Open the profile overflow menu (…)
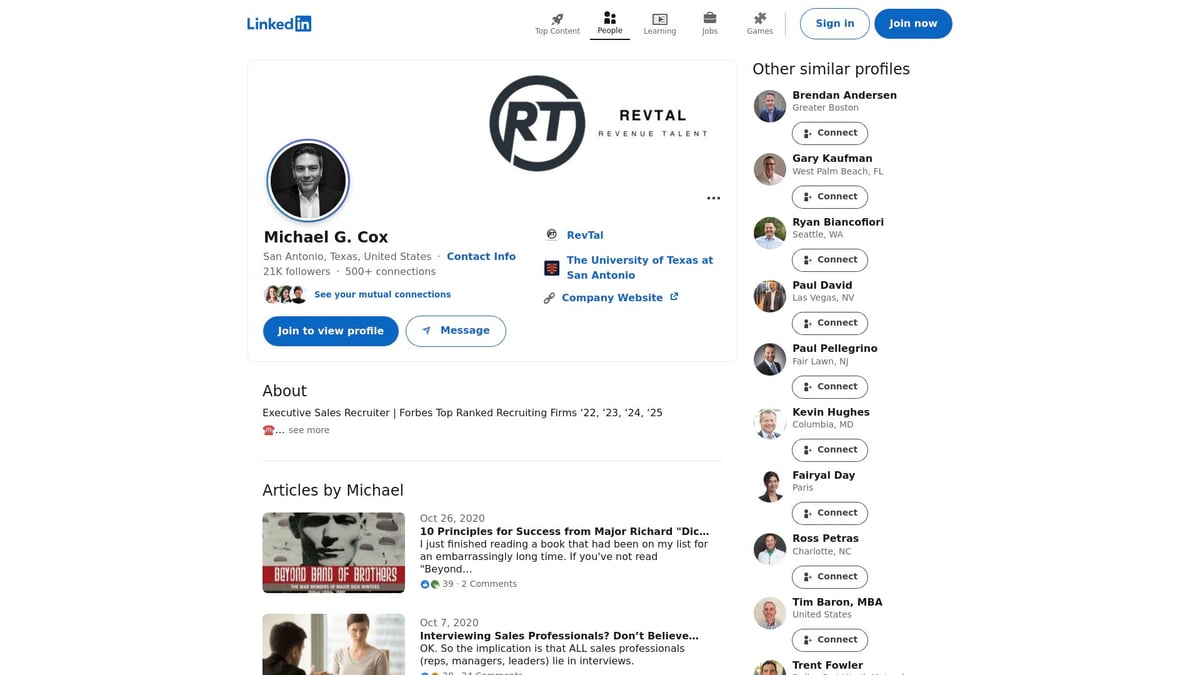Screen dimensions: 1200x675 (713, 198)
